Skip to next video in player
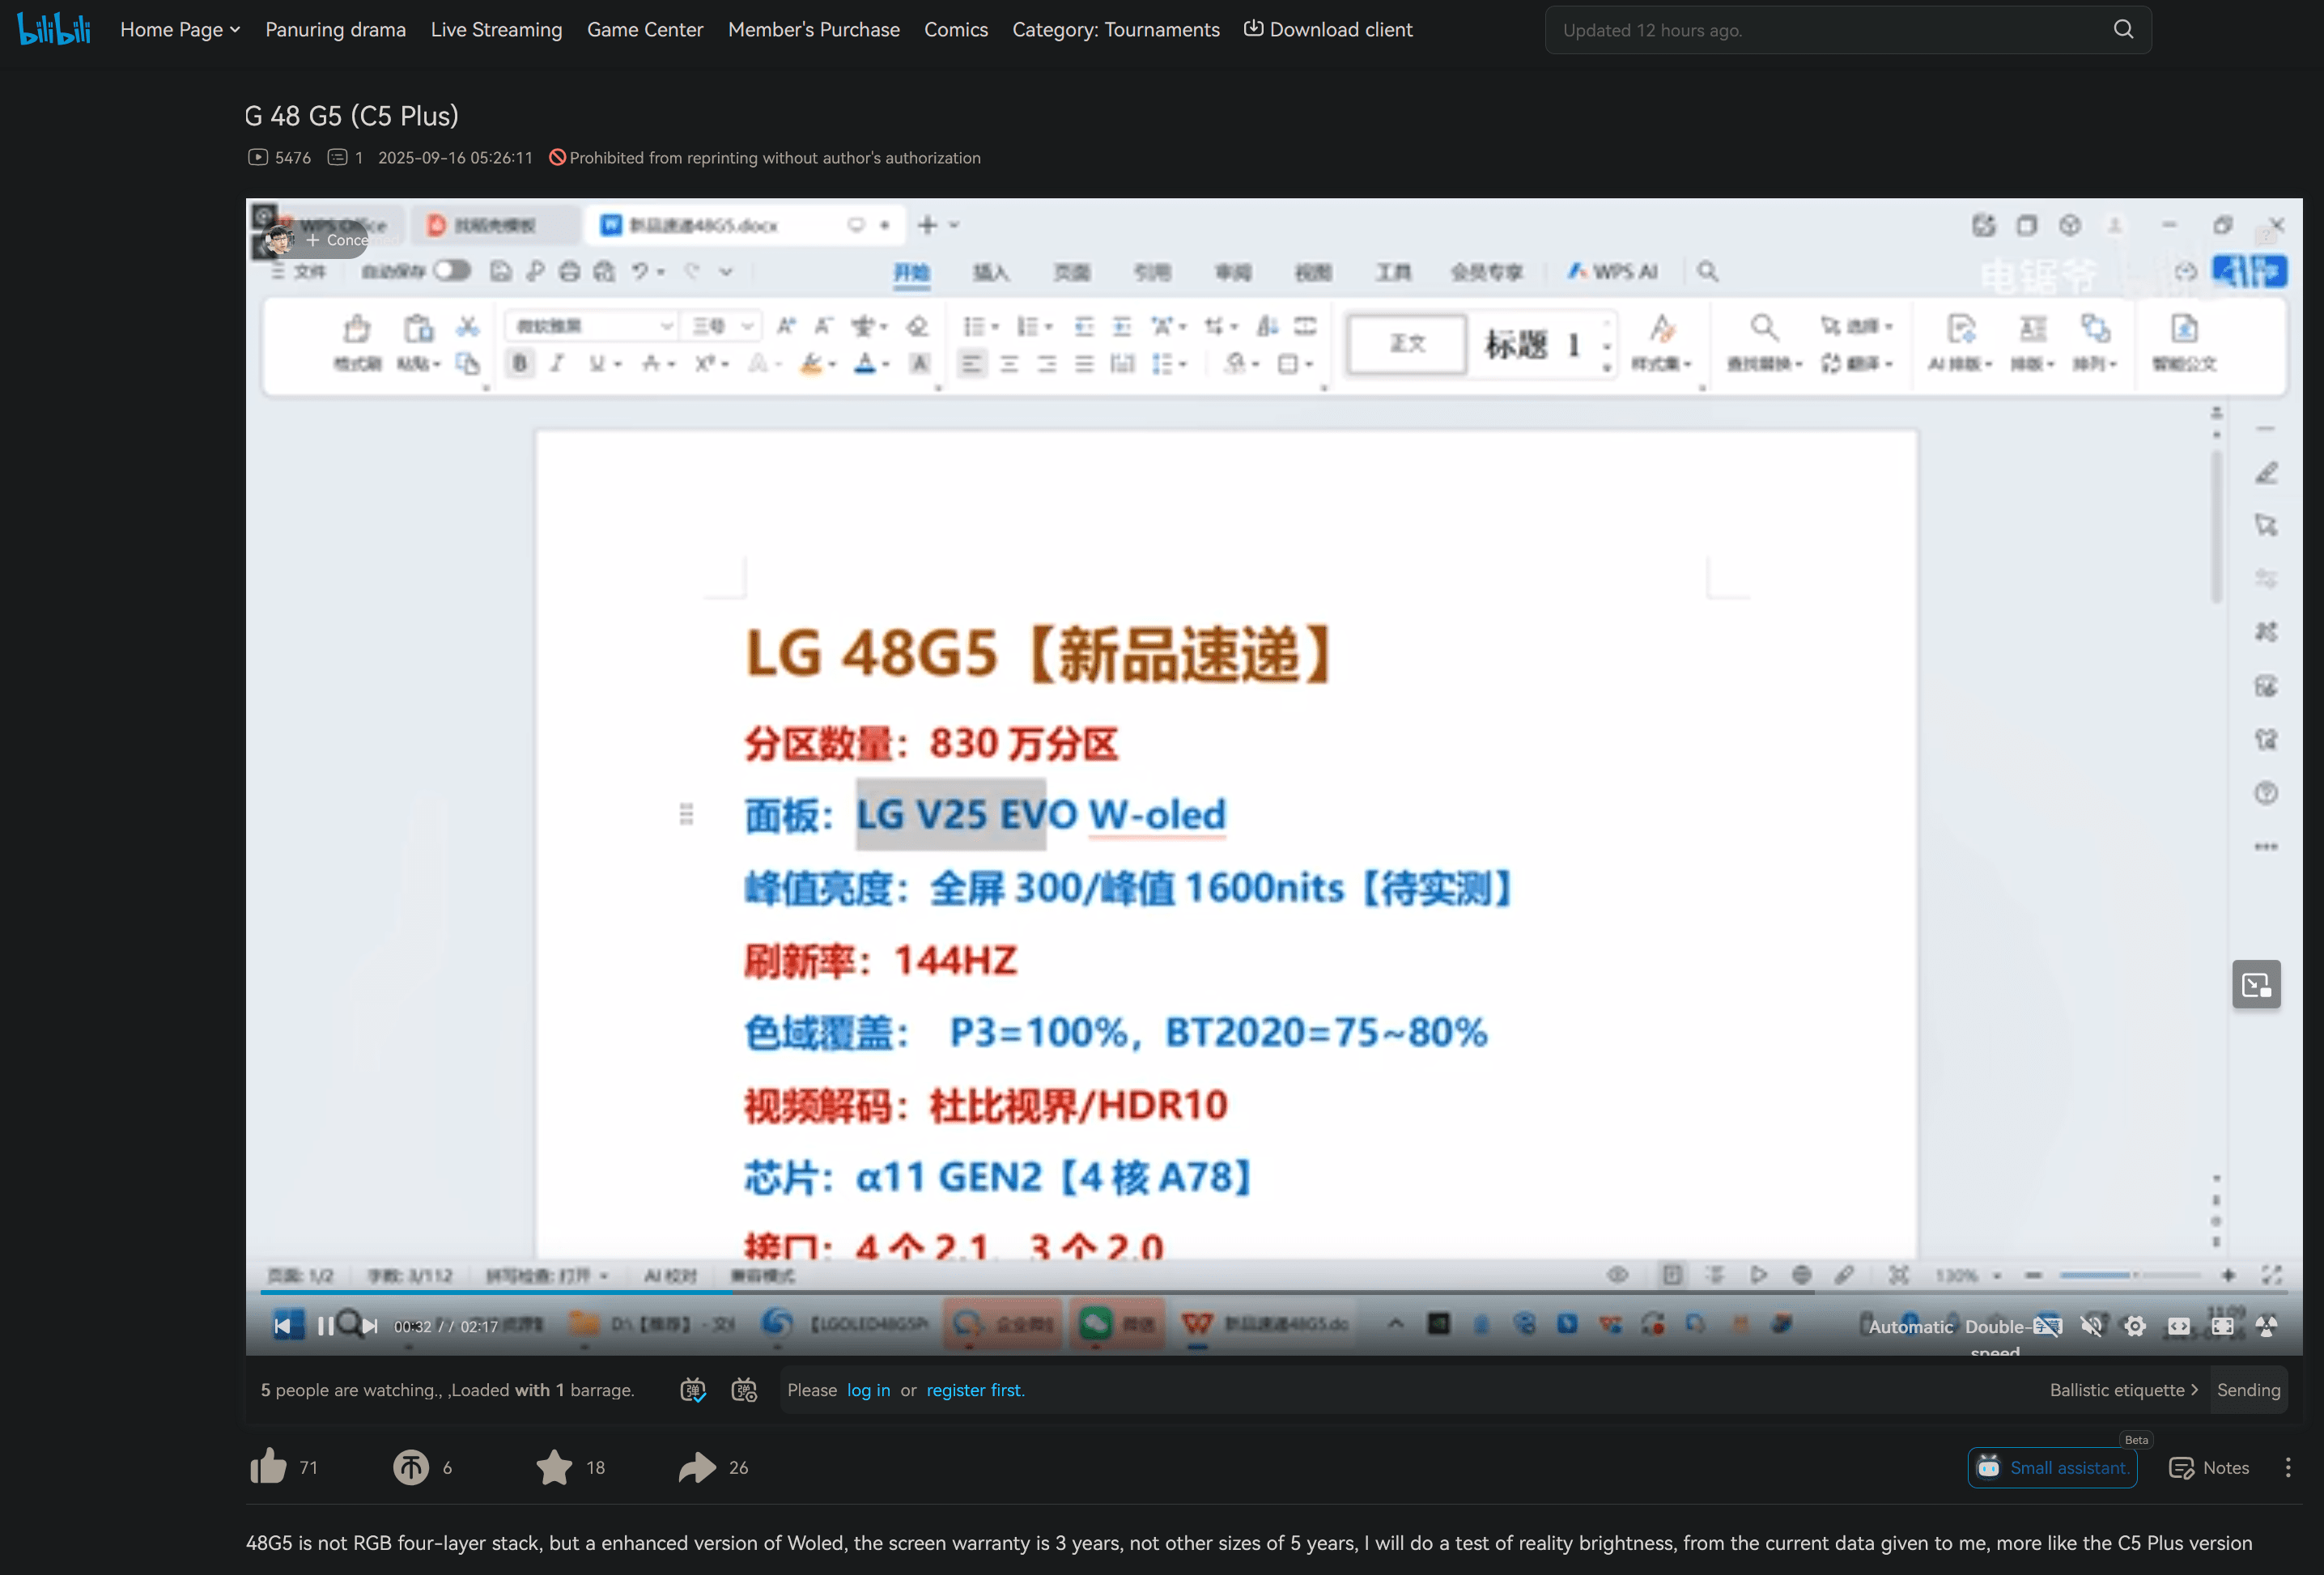The height and width of the screenshot is (1575, 2324). (x=370, y=1326)
